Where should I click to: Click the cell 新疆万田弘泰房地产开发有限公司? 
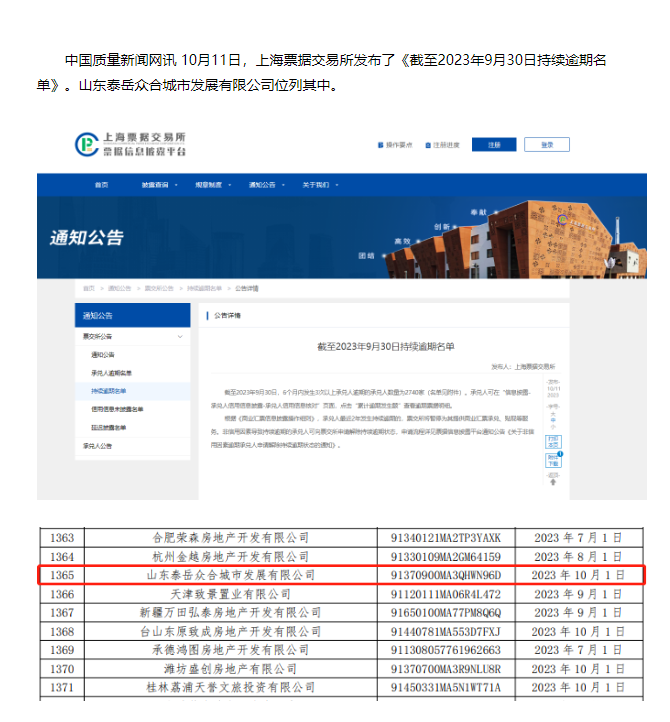coord(231,613)
